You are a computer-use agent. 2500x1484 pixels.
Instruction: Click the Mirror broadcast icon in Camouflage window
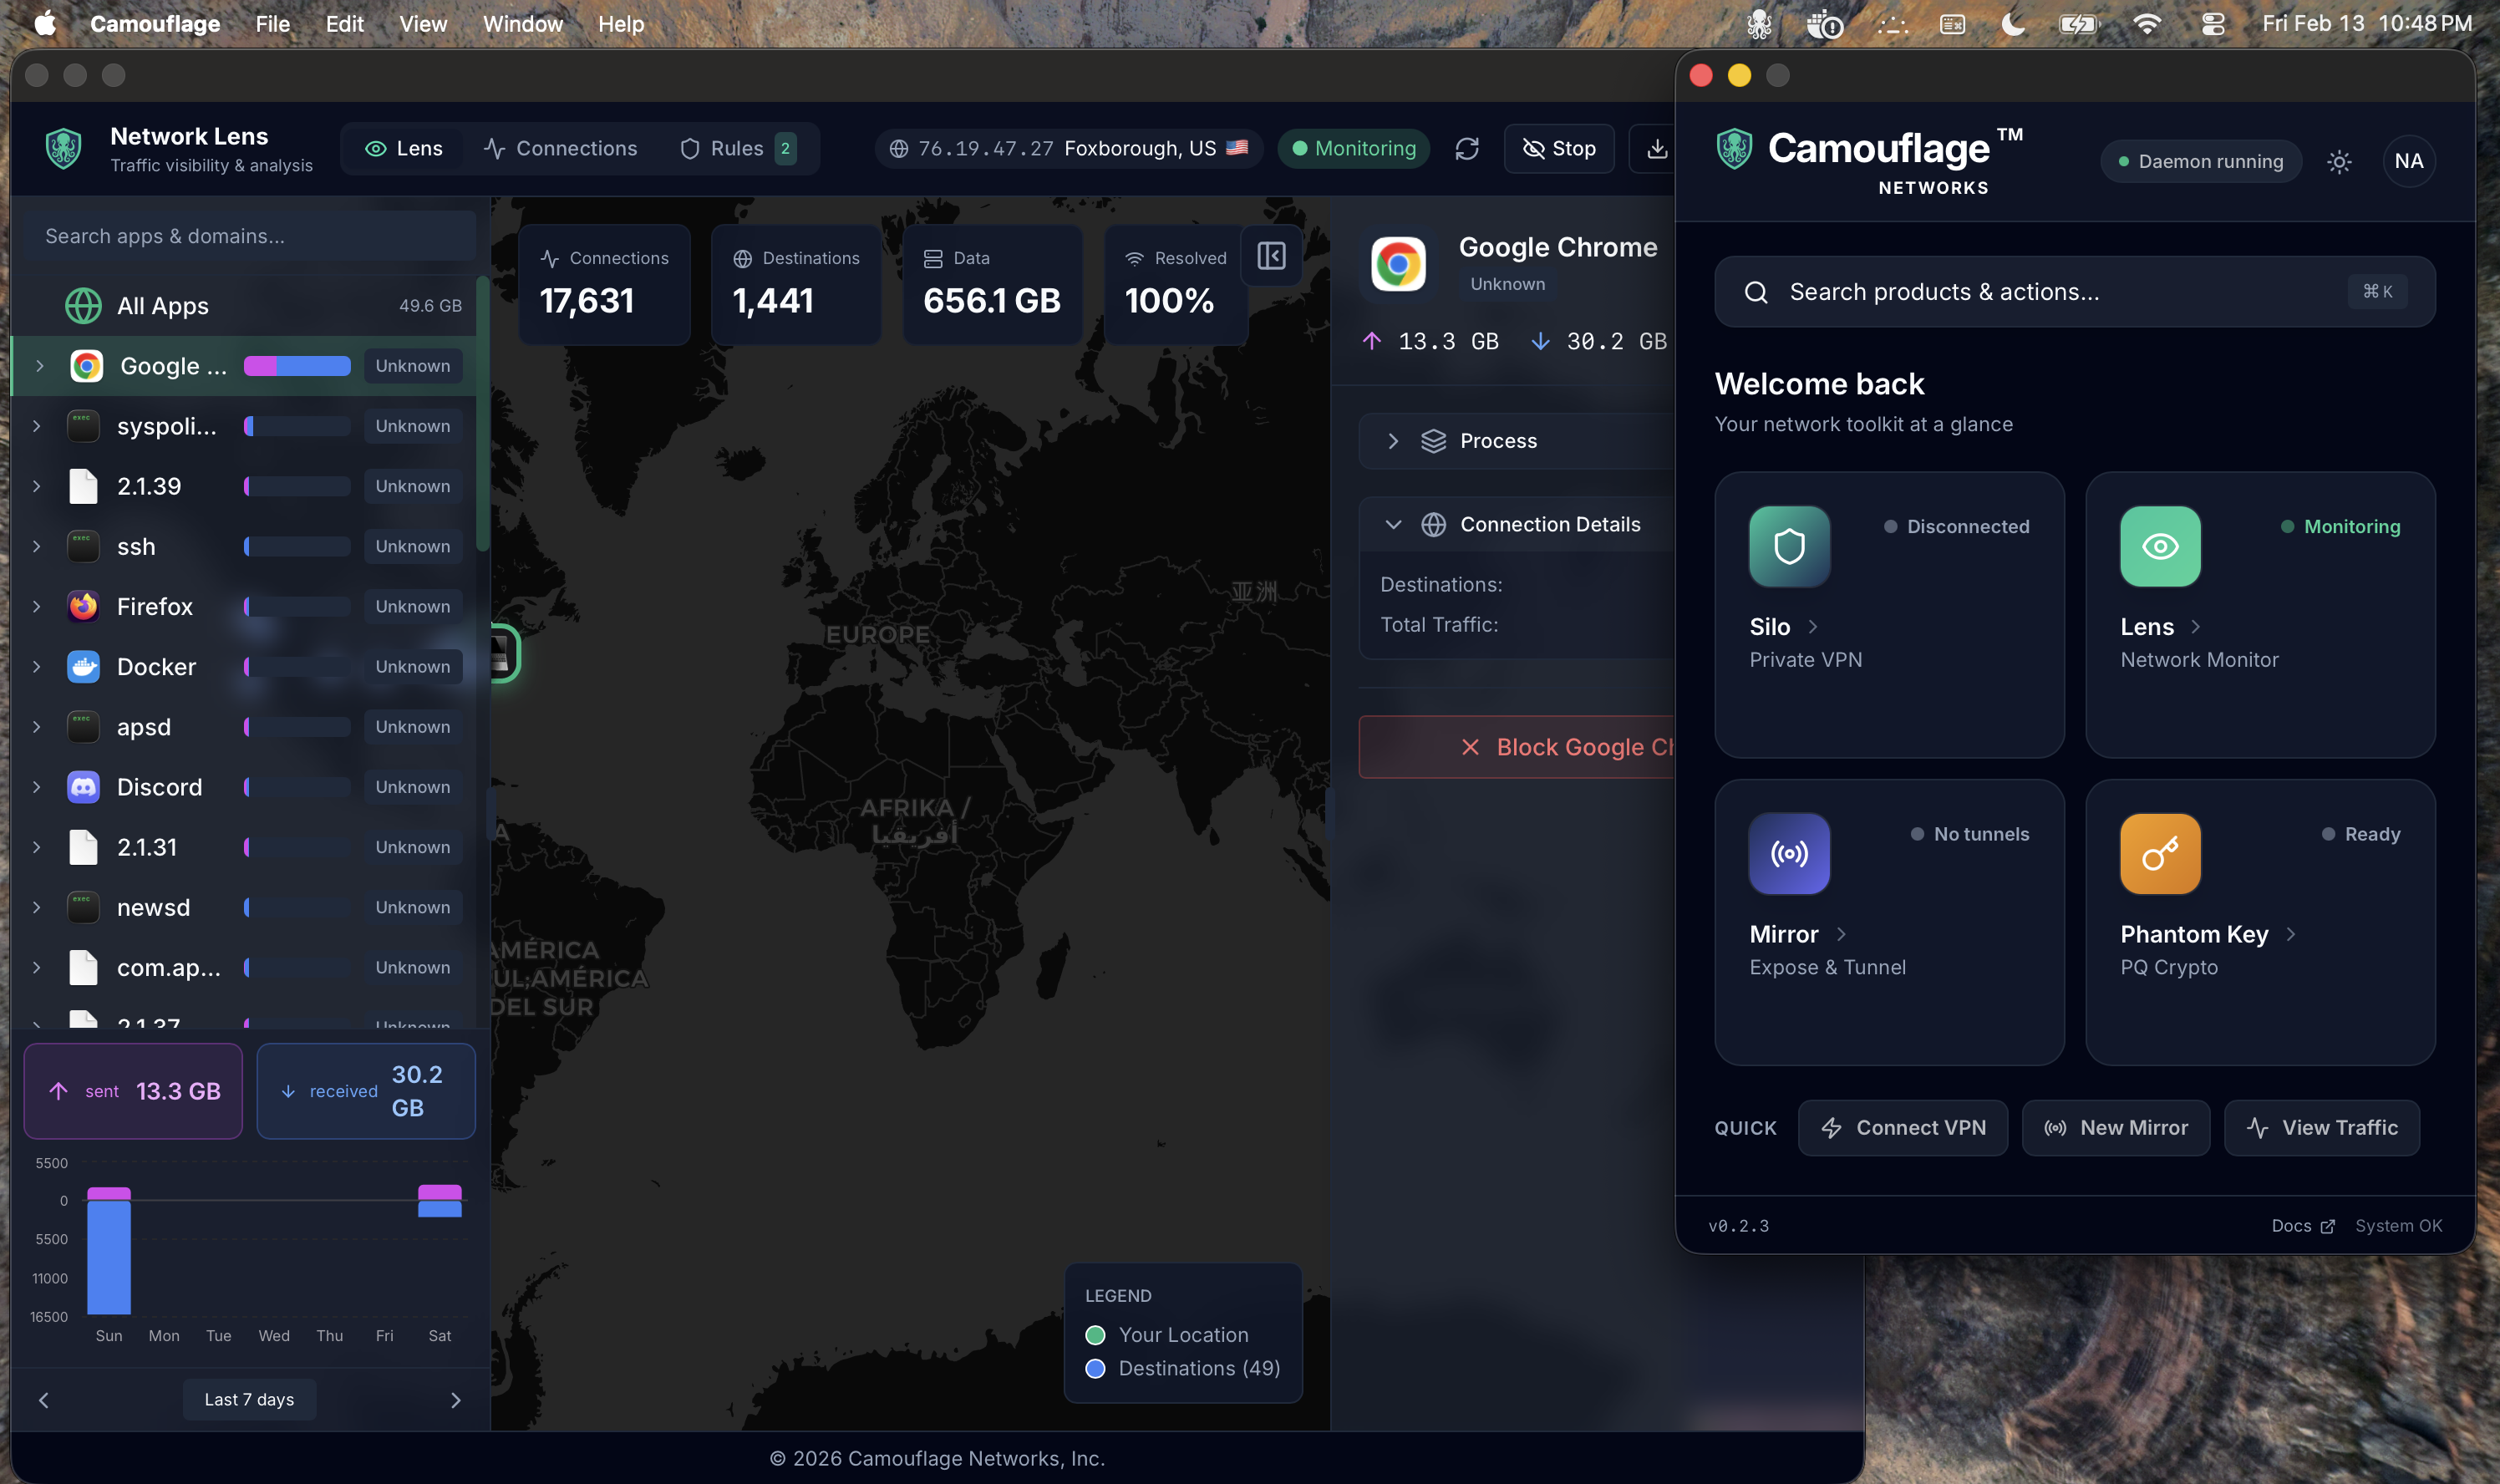point(1789,853)
